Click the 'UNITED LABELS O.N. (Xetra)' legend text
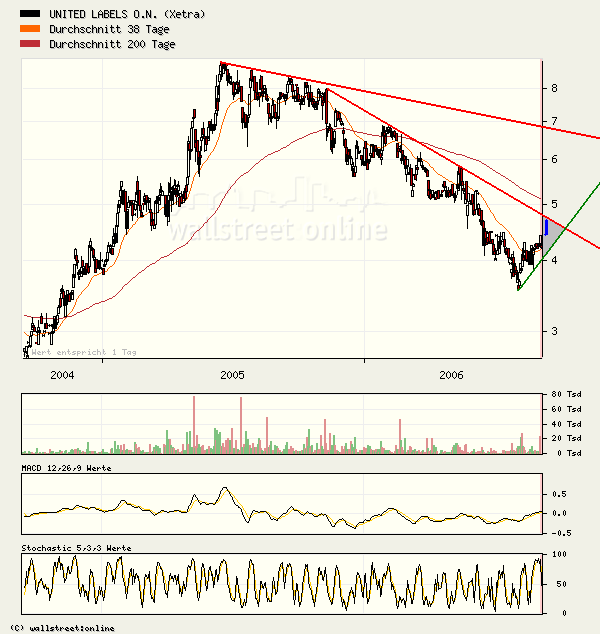This screenshot has width=600, height=634. [127, 14]
